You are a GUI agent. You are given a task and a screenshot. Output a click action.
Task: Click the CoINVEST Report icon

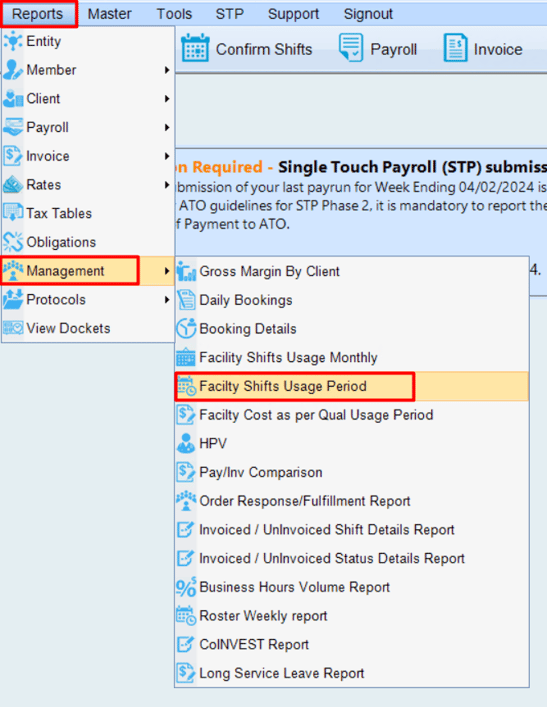(186, 645)
